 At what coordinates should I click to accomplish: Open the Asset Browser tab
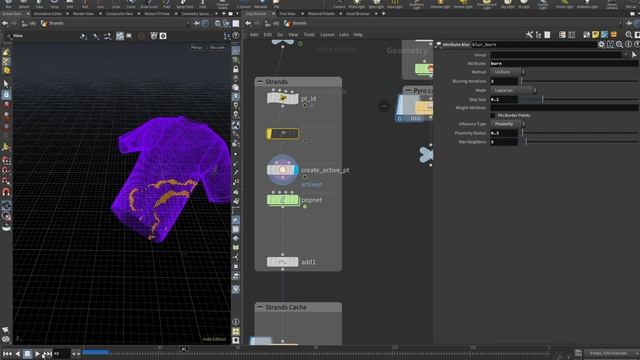pyautogui.click(x=358, y=13)
